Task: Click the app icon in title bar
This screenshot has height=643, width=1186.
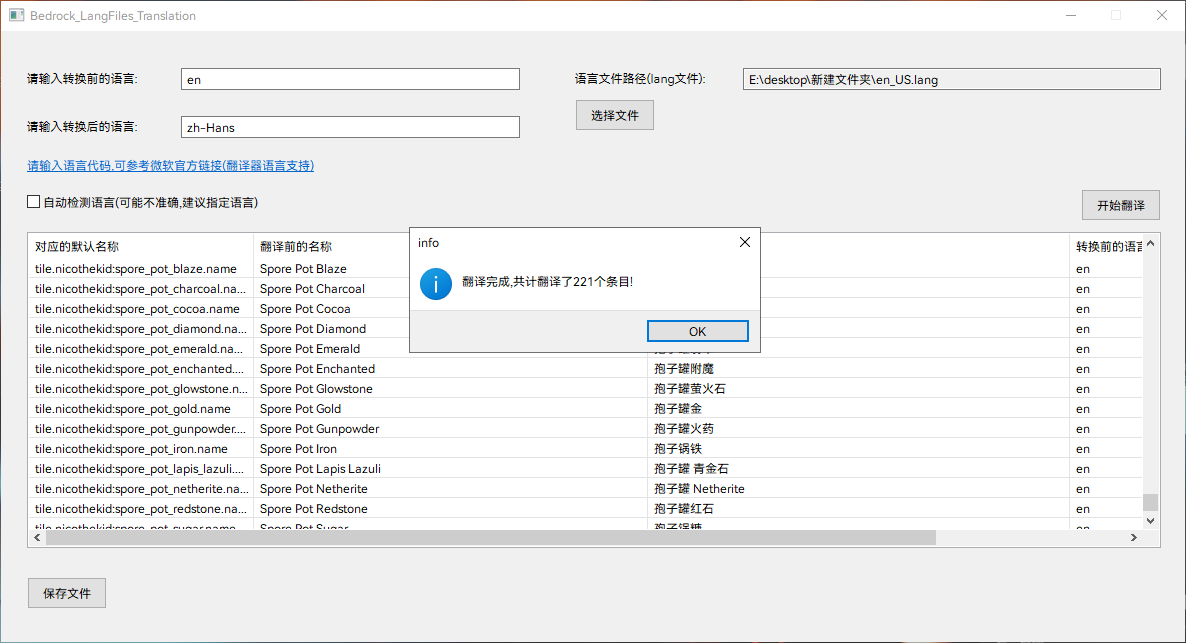Action: 16,16
